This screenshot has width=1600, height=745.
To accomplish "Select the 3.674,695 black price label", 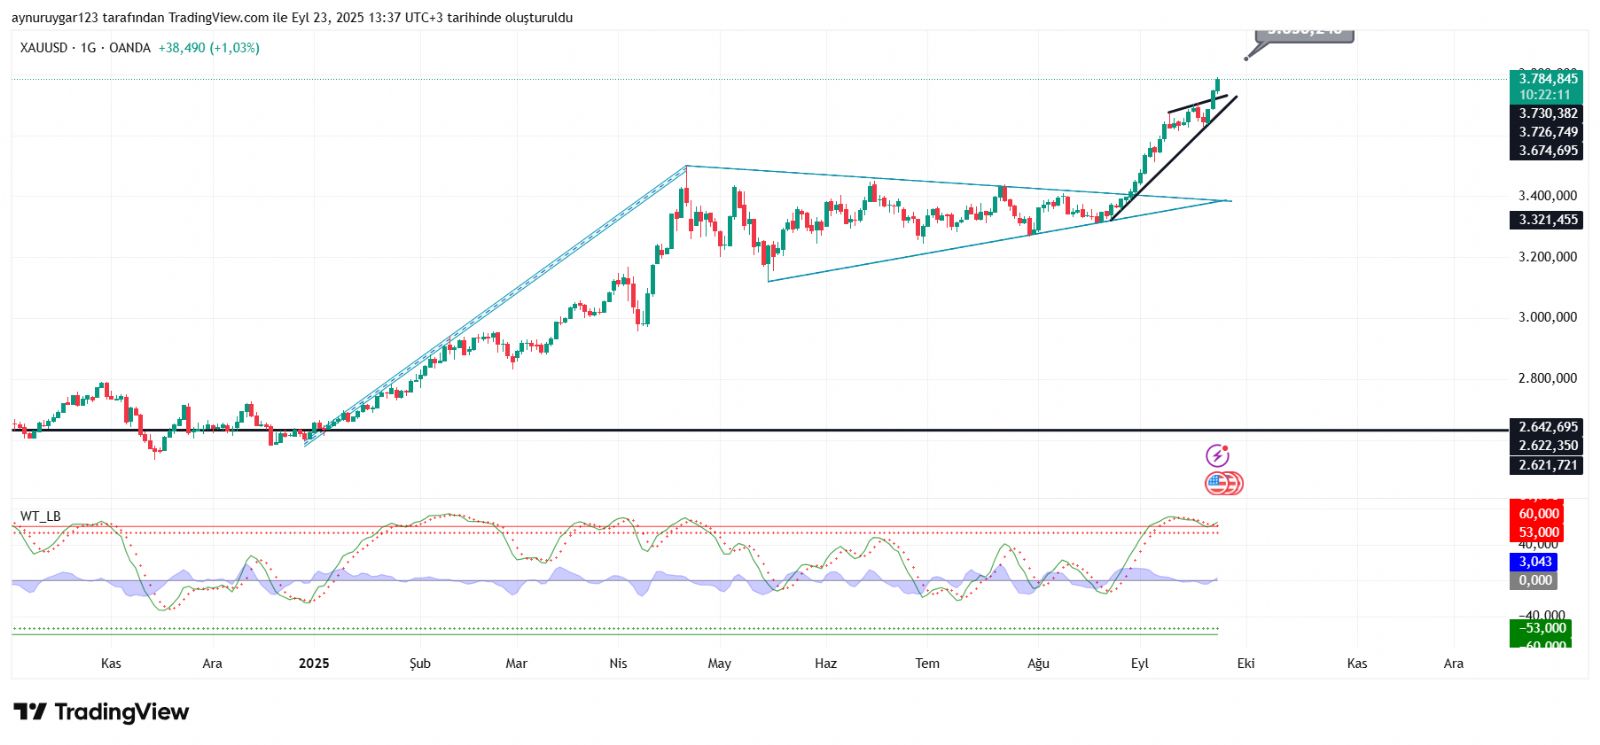I will (1547, 151).
